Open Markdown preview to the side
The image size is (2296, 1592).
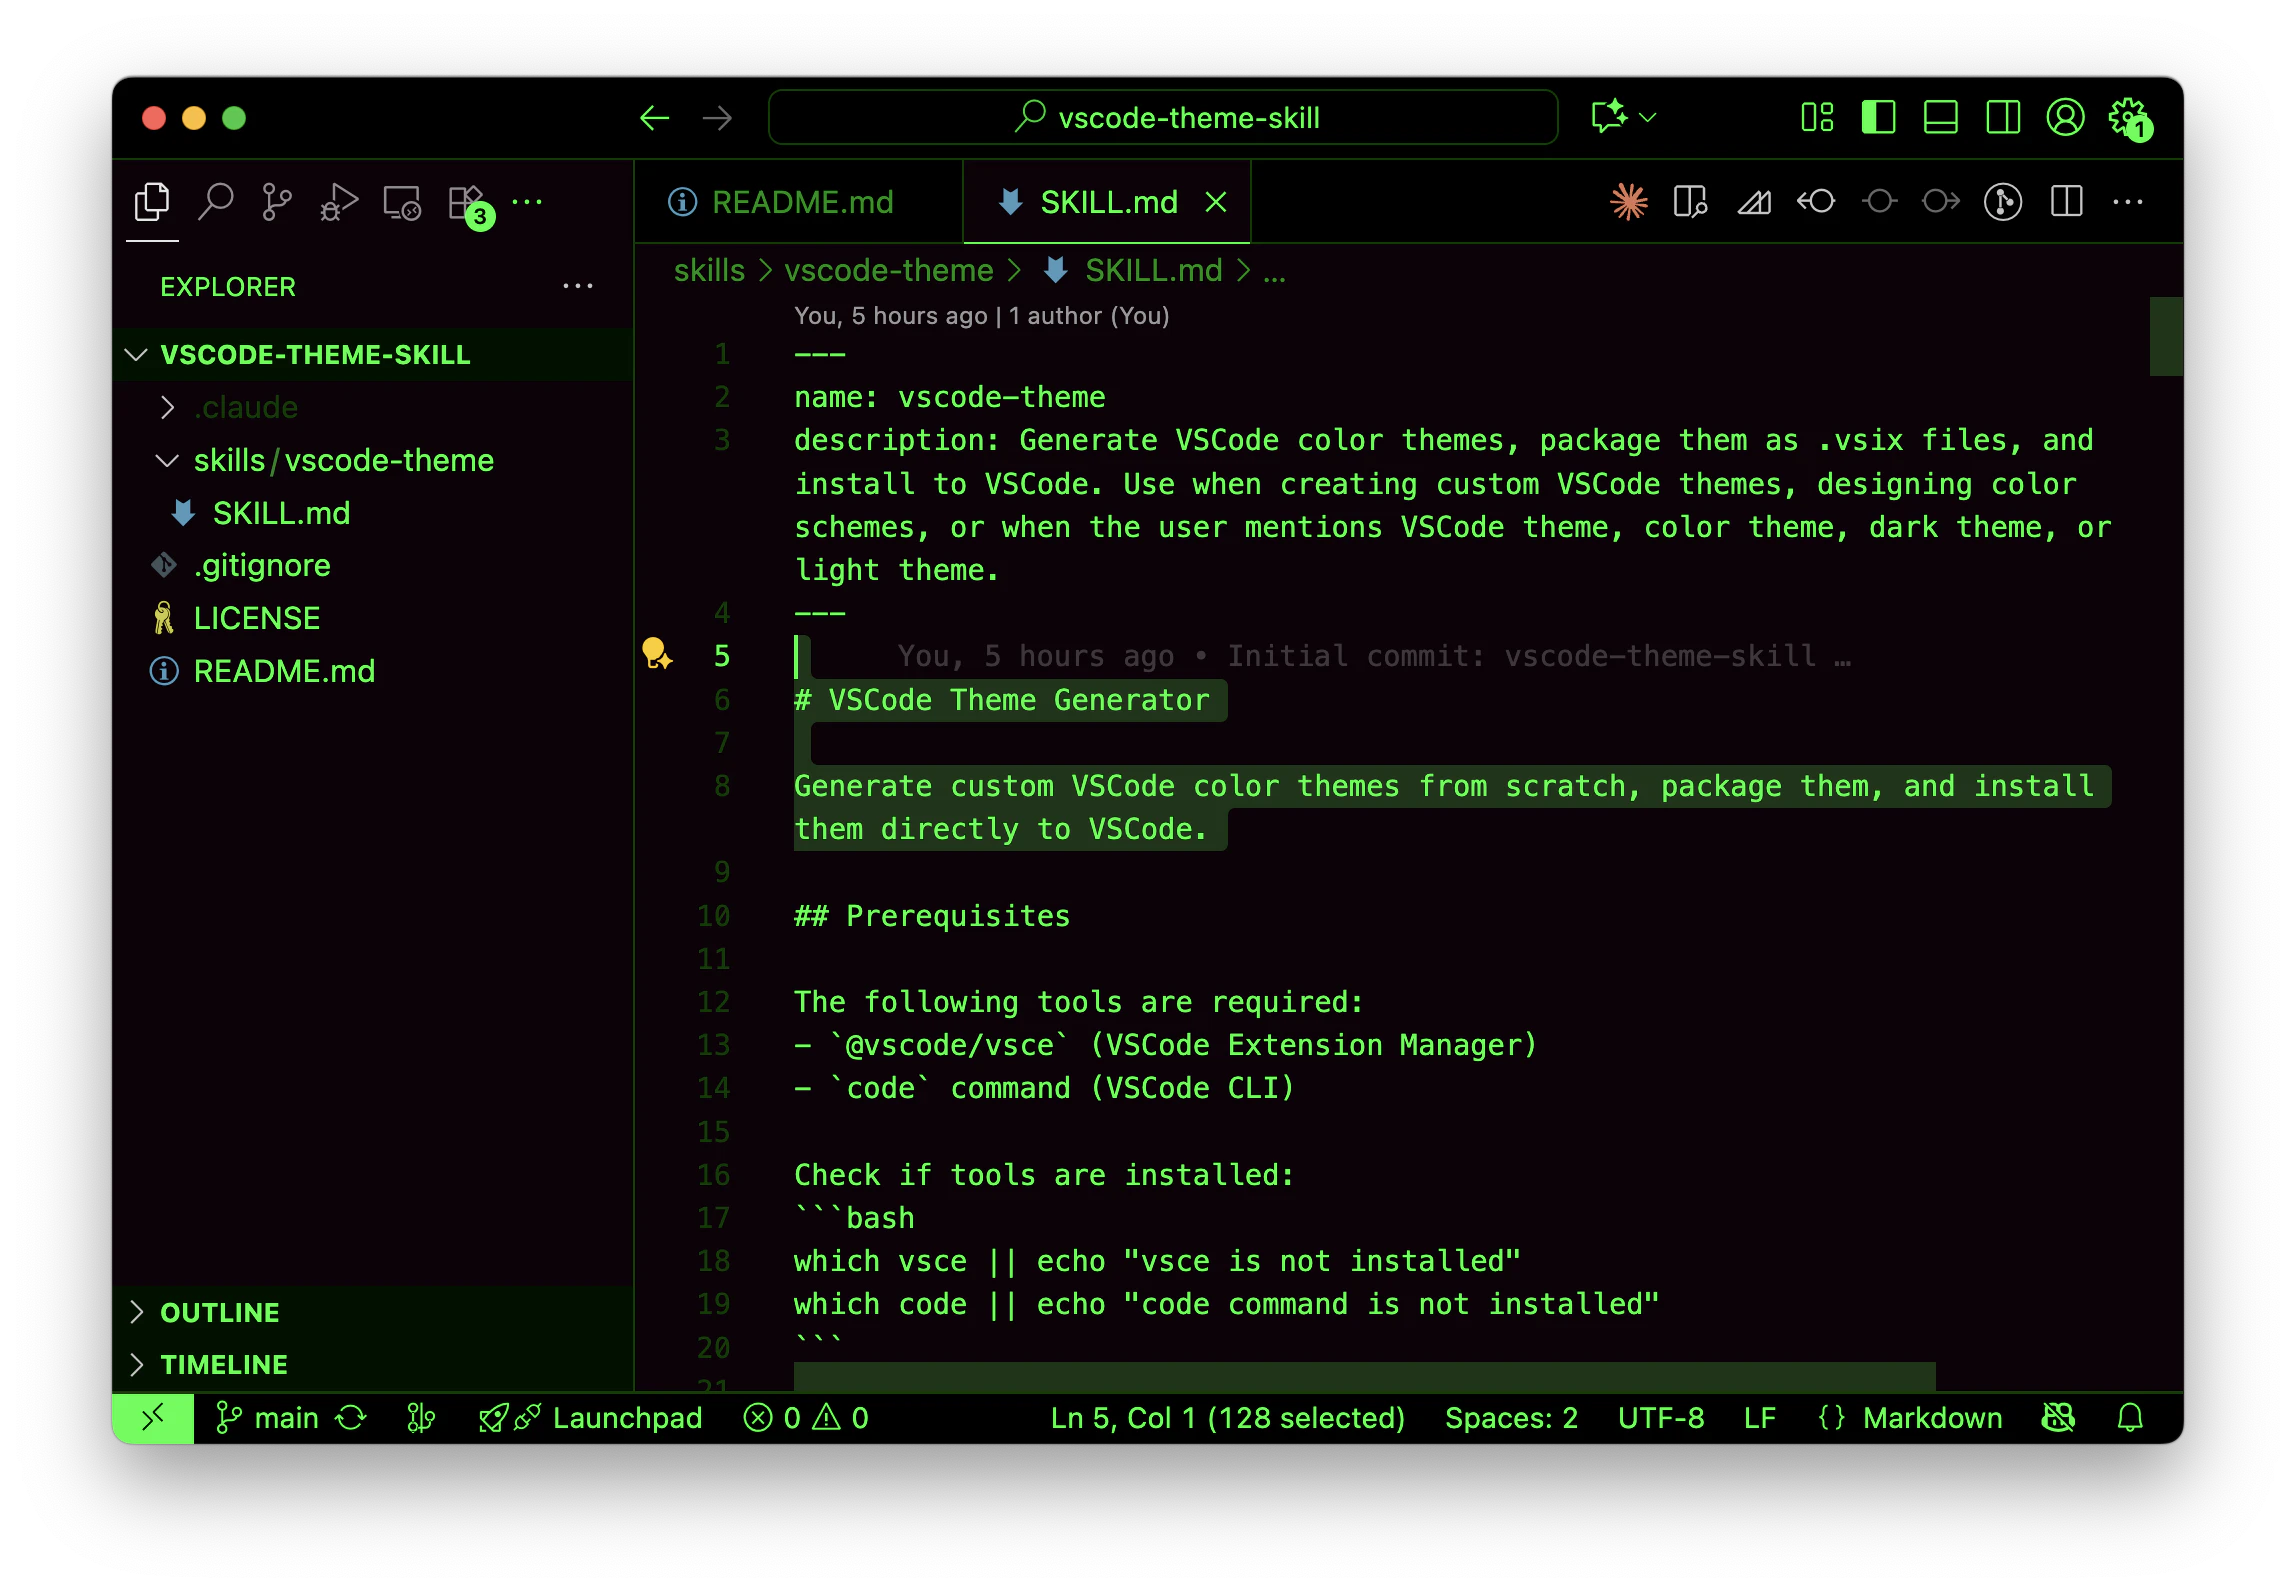point(1690,202)
